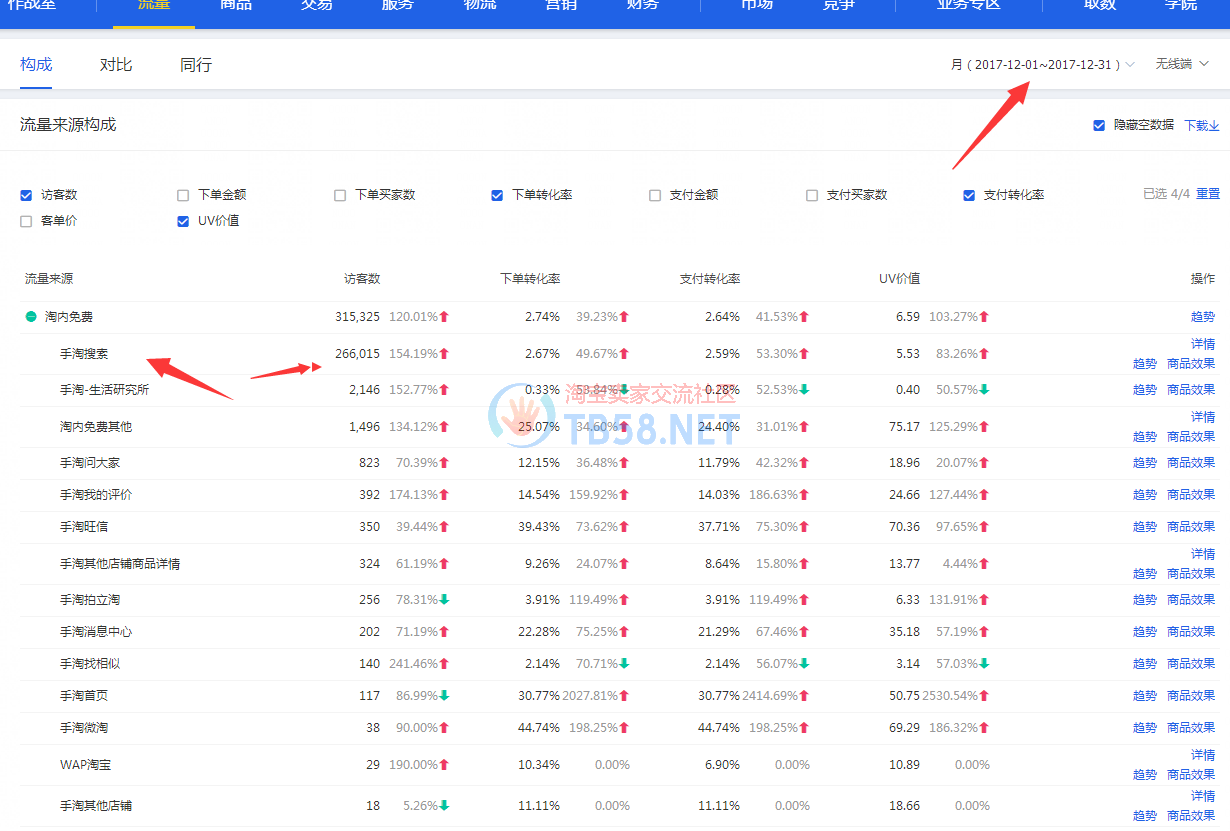Select the 手淘旺信 source name
The width and height of the screenshot is (1230, 831).
84,527
